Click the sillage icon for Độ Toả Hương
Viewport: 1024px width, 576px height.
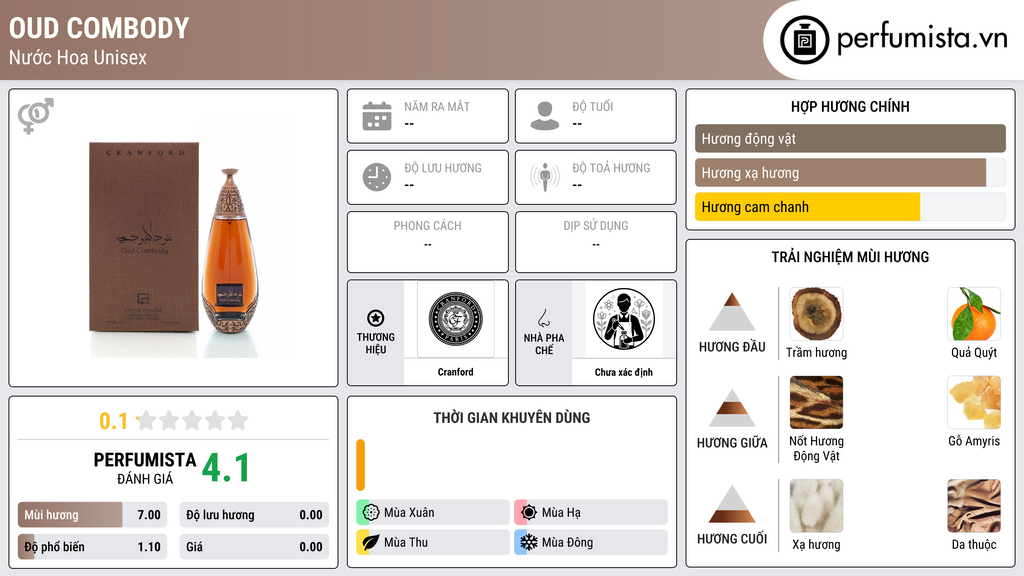pyautogui.click(x=545, y=177)
